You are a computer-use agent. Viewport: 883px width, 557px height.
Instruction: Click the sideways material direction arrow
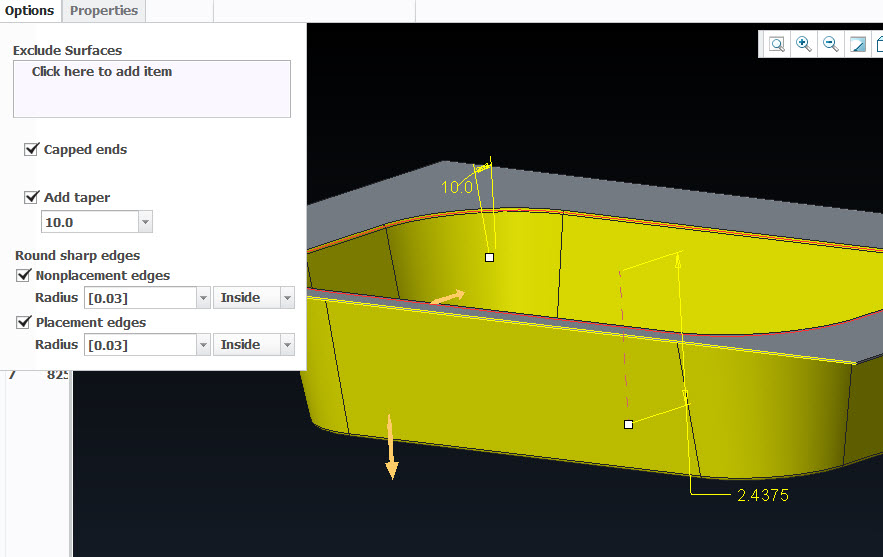448,297
